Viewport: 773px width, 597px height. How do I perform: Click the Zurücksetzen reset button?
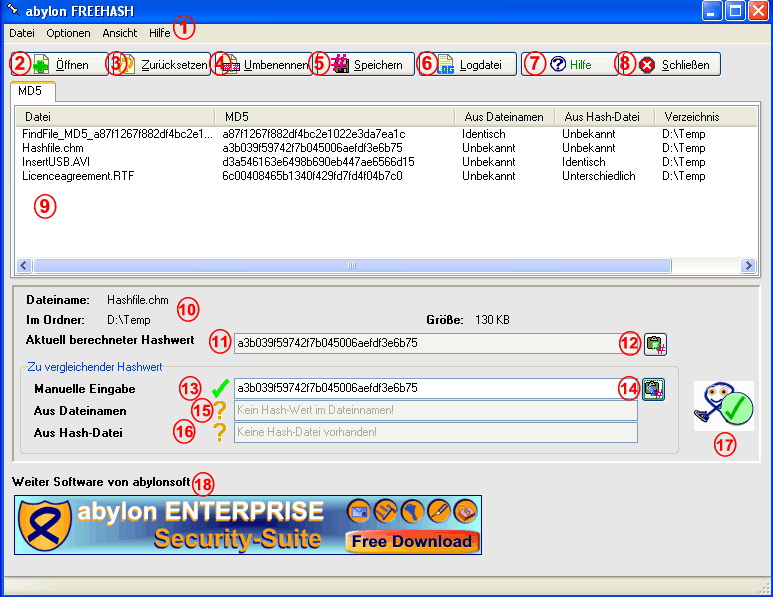(161, 65)
